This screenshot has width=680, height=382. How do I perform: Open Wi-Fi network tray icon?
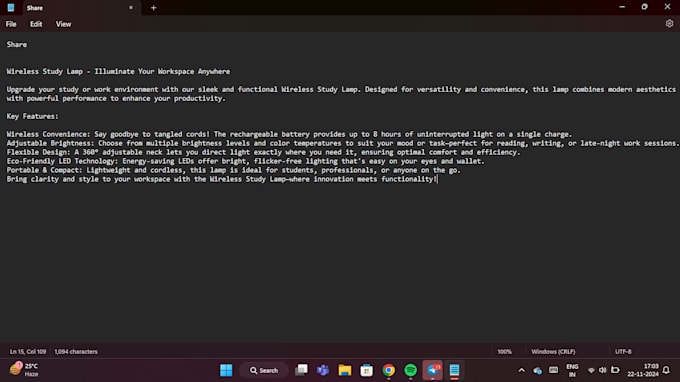tap(591, 370)
